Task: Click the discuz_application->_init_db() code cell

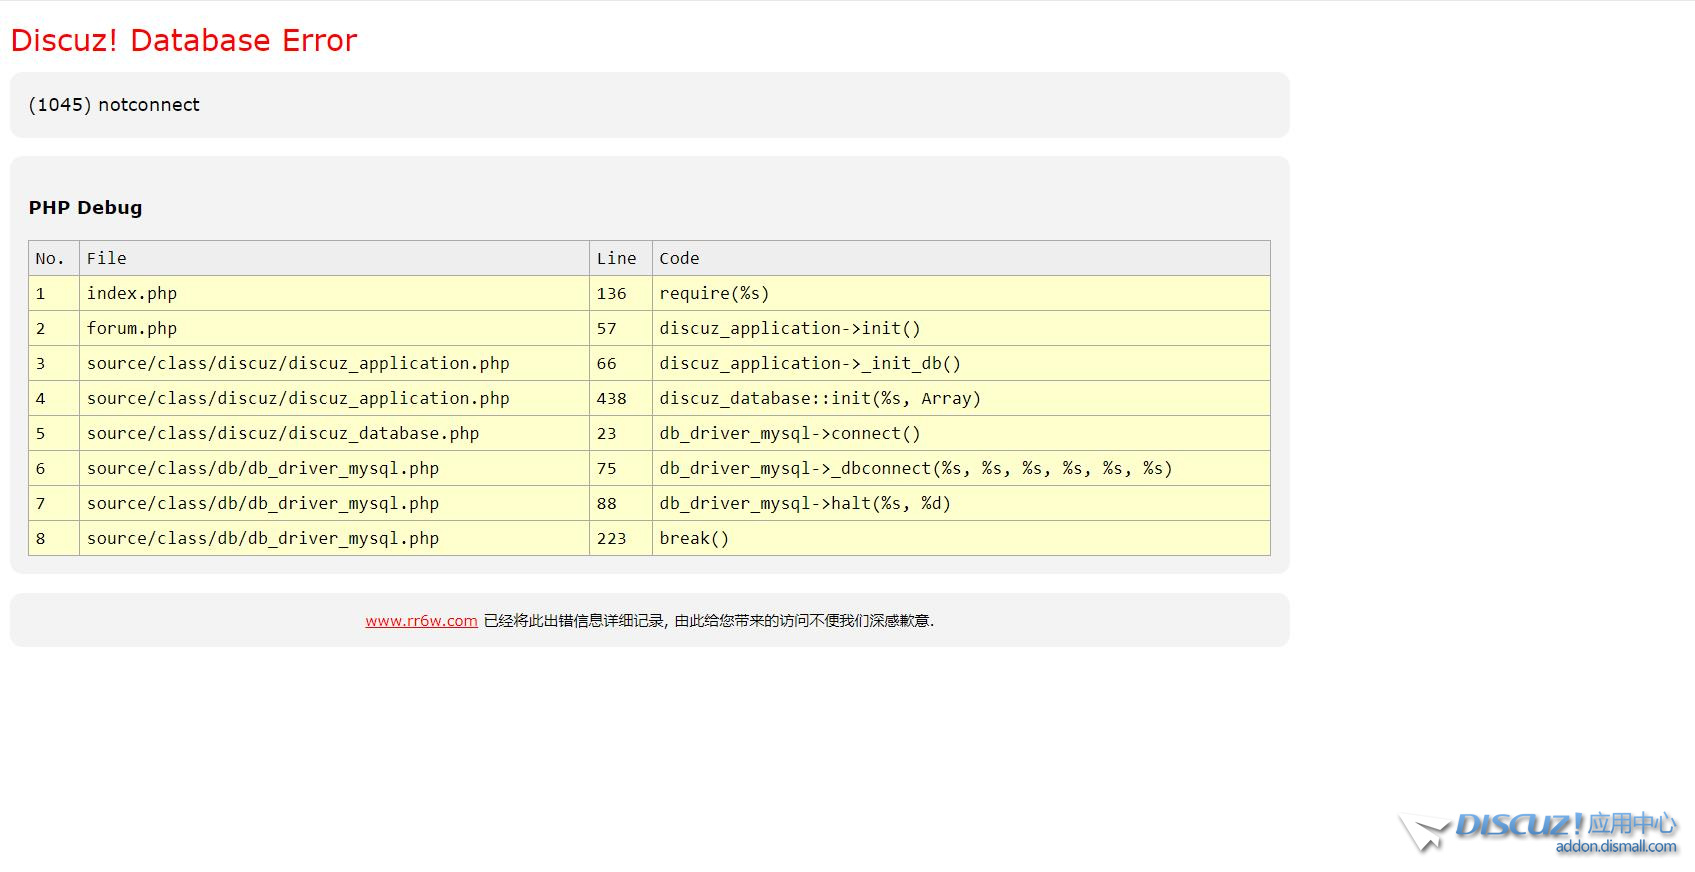Action: 961,363
